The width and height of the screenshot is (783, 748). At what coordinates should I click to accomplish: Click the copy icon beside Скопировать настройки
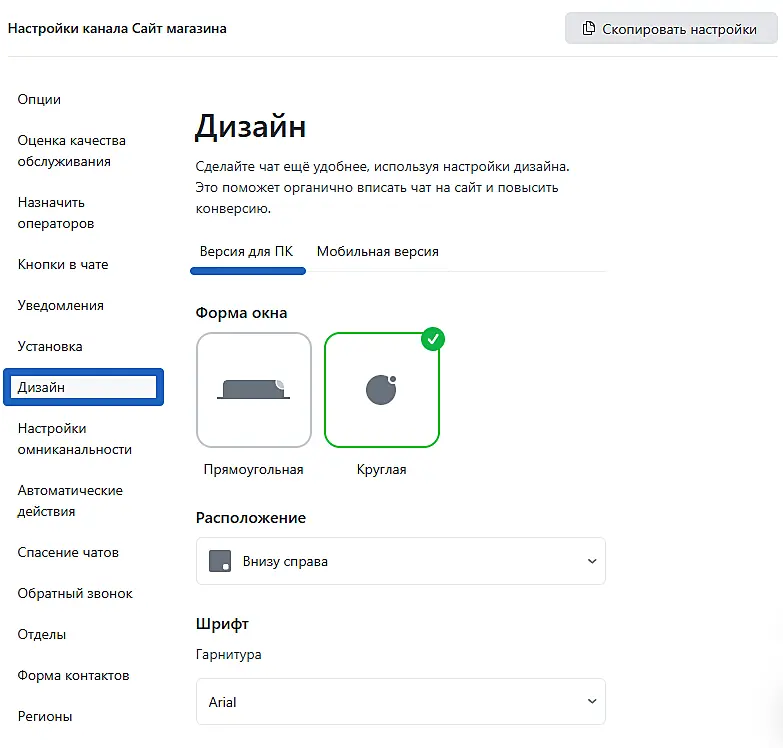coord(589,29)
